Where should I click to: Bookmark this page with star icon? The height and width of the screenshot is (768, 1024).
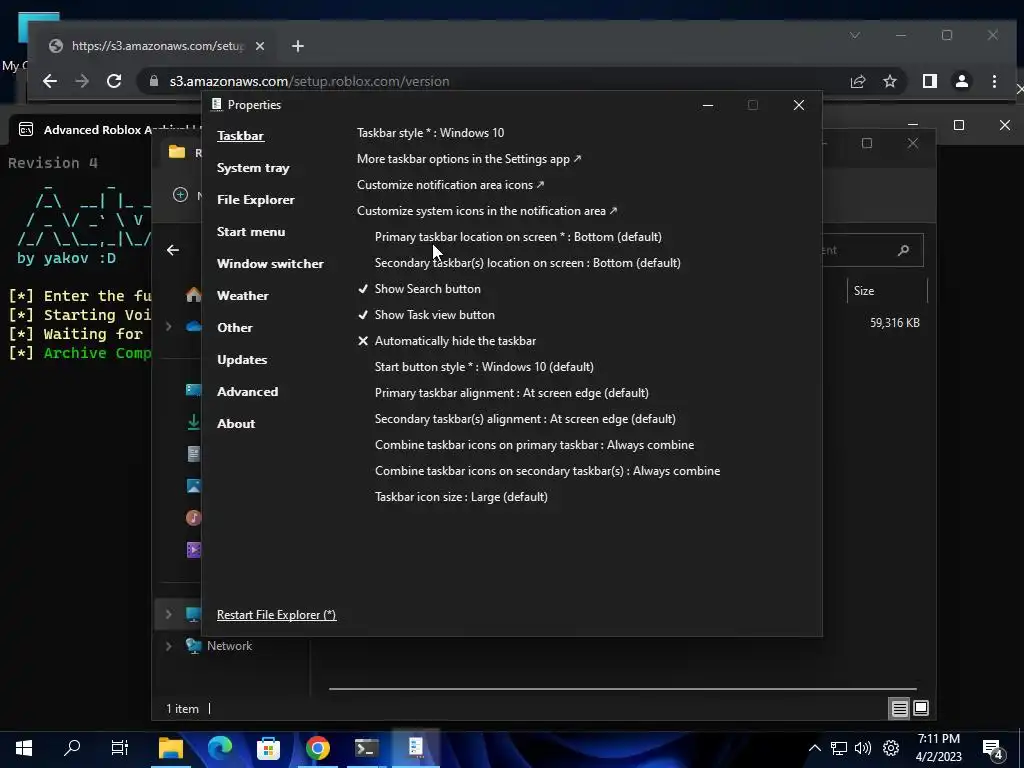pos(889,81)
